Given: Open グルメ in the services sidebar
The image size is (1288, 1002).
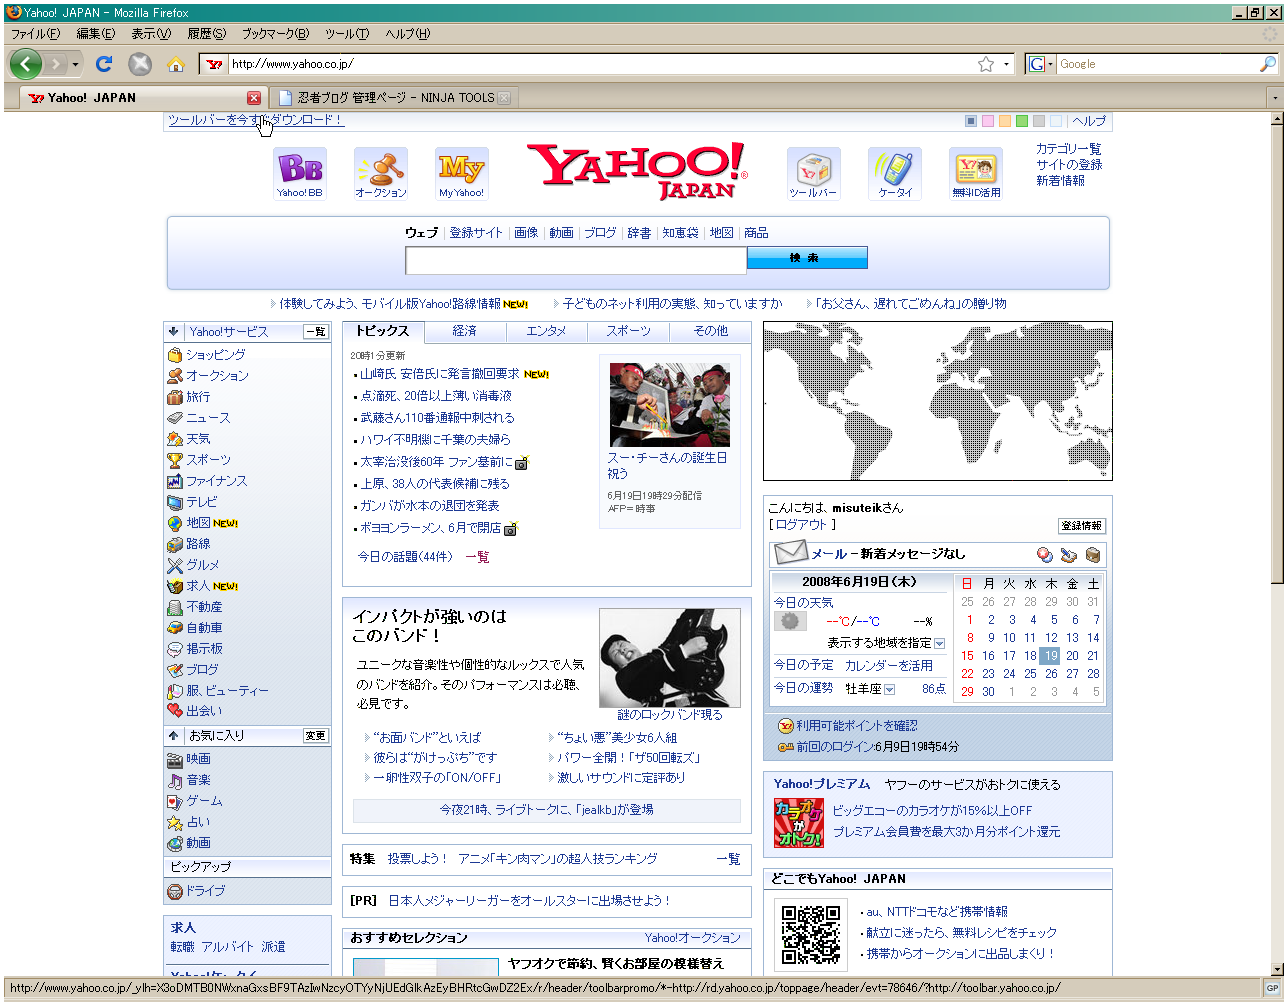Looking at the screenshot, I should (x=202, y=565).
